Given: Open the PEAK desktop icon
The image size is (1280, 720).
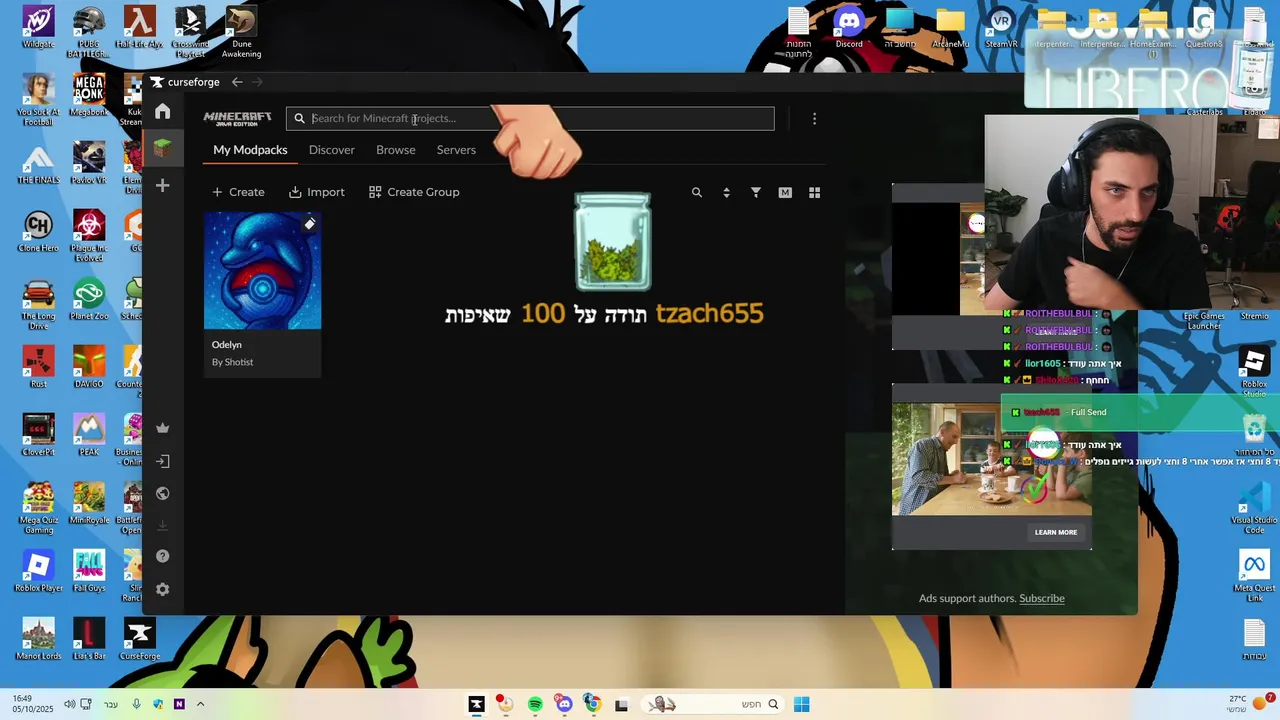Looking at the screenshot, I should pos(88,436).
